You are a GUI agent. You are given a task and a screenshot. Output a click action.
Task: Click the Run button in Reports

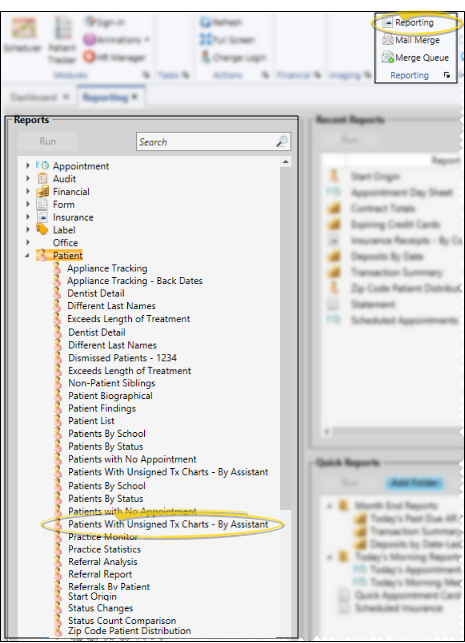tap(48, 141)
